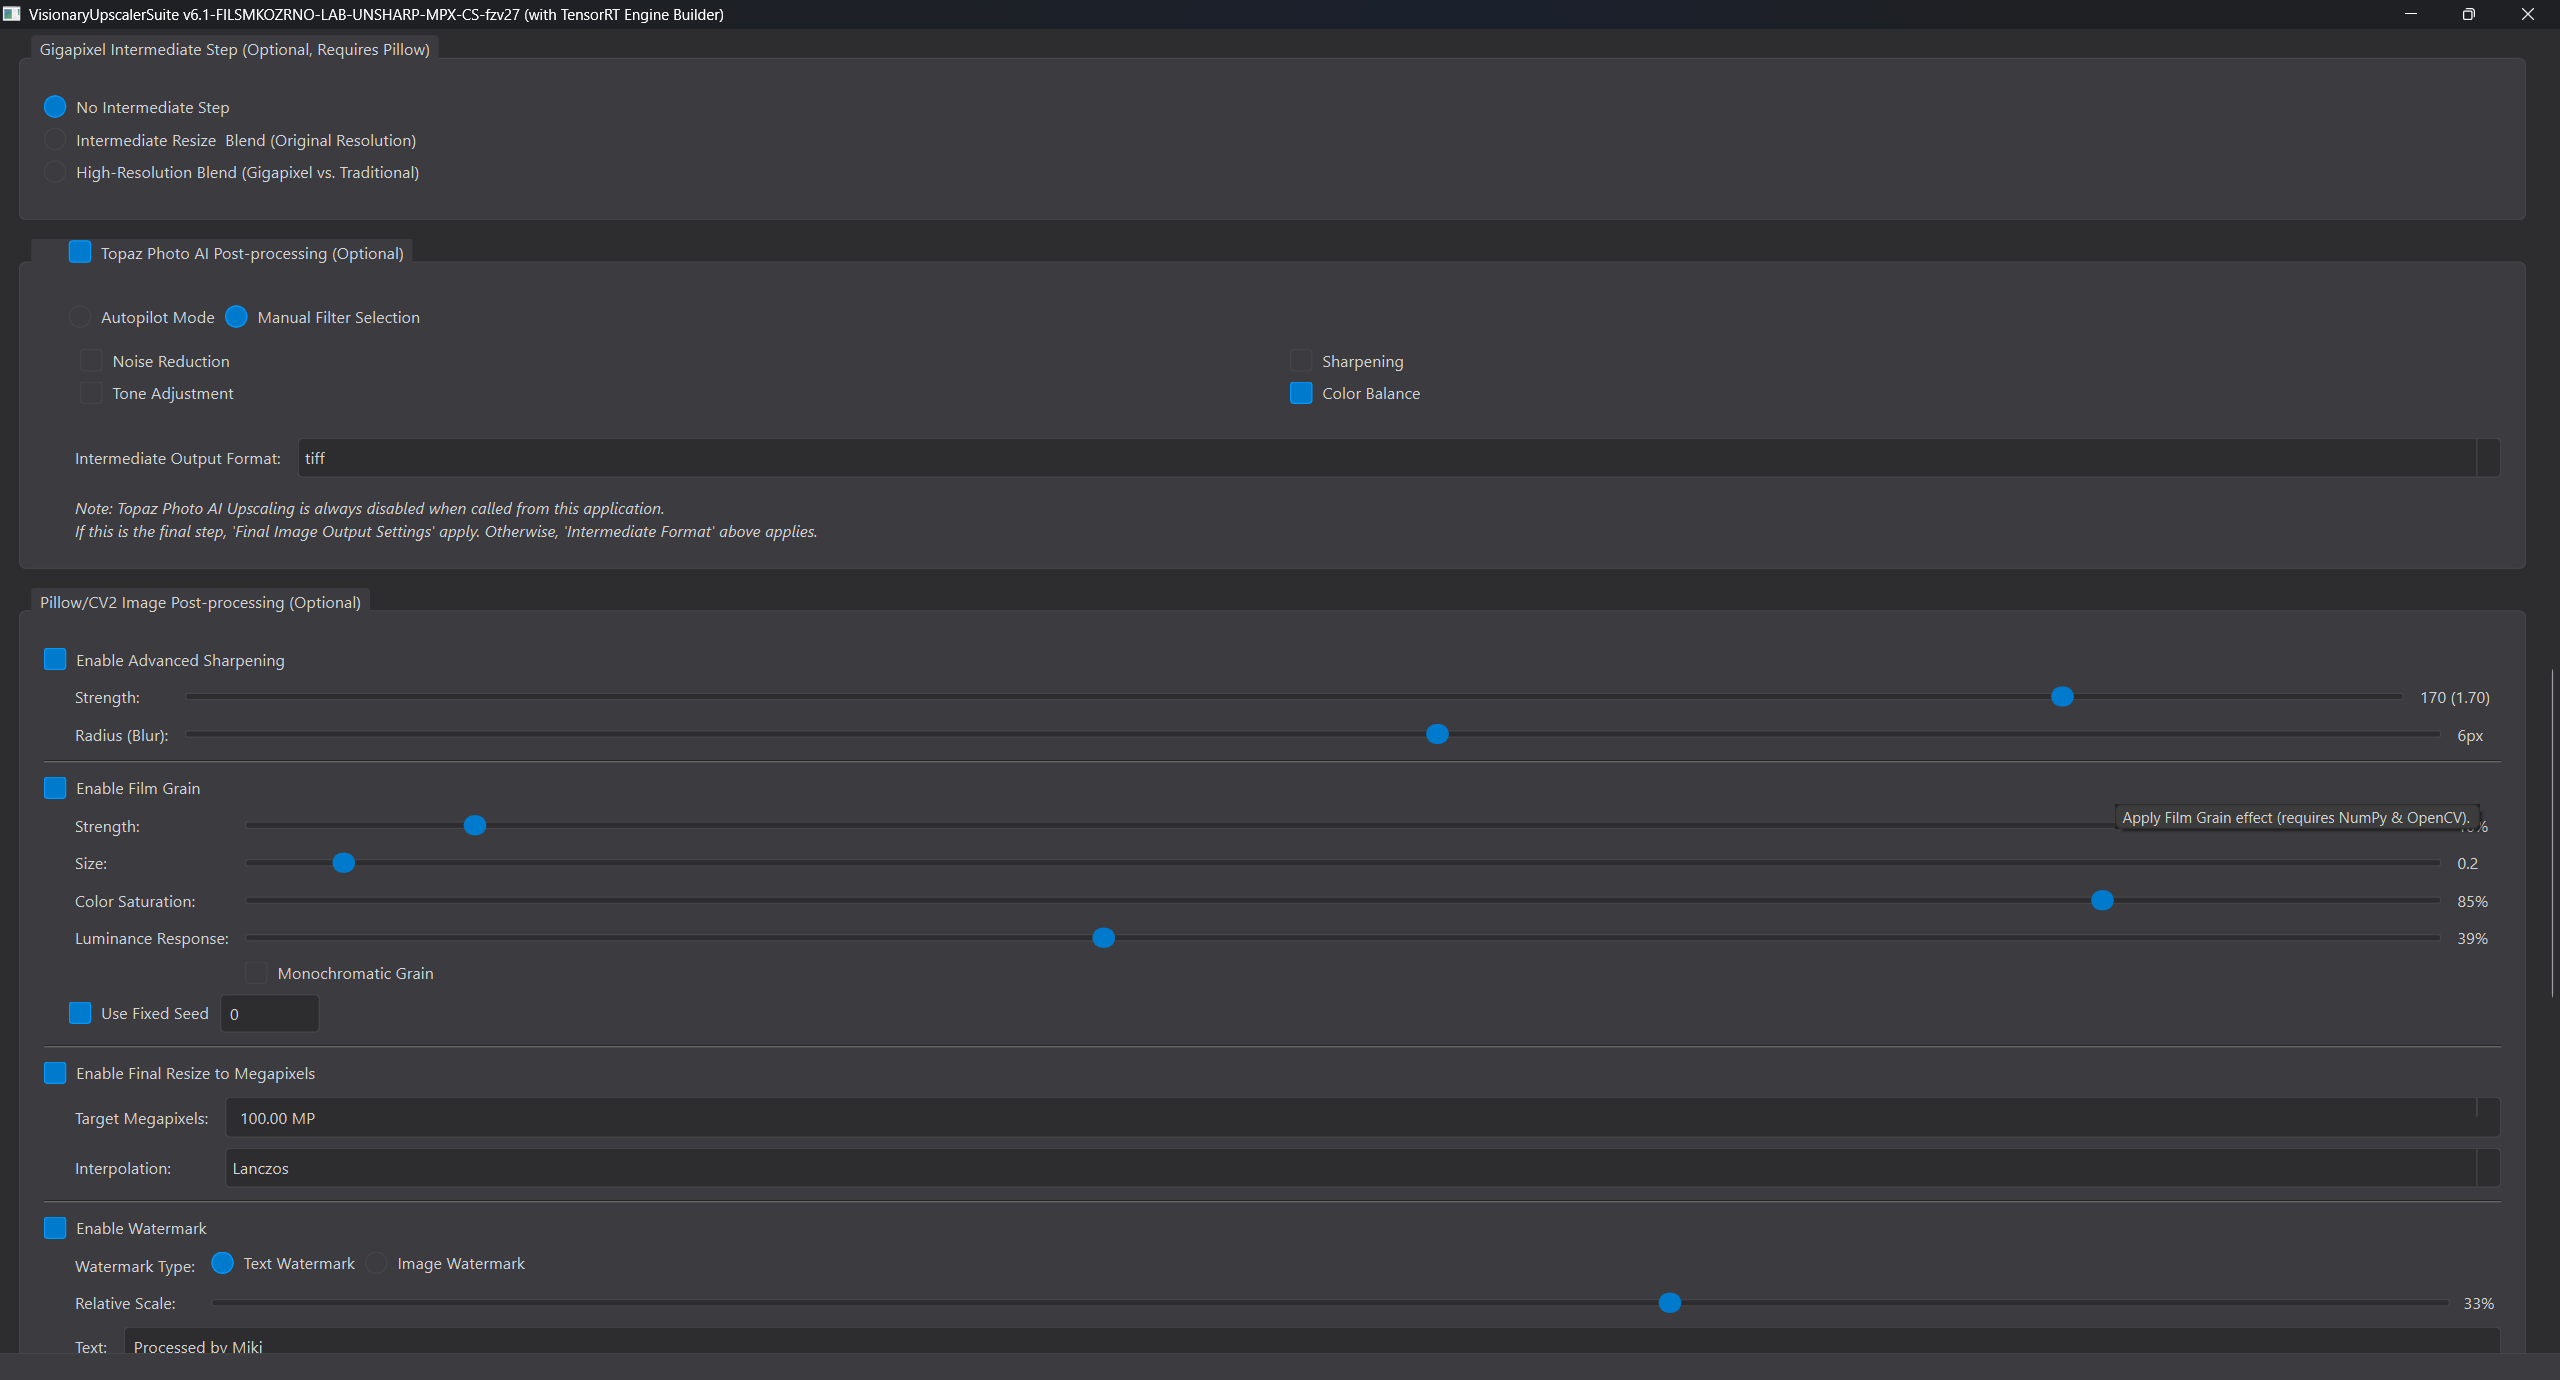The width and height of the screenshot is (2560, 1380).
Task: Open Intermediate Output Format dropdown
Action: coord(2487,458)
